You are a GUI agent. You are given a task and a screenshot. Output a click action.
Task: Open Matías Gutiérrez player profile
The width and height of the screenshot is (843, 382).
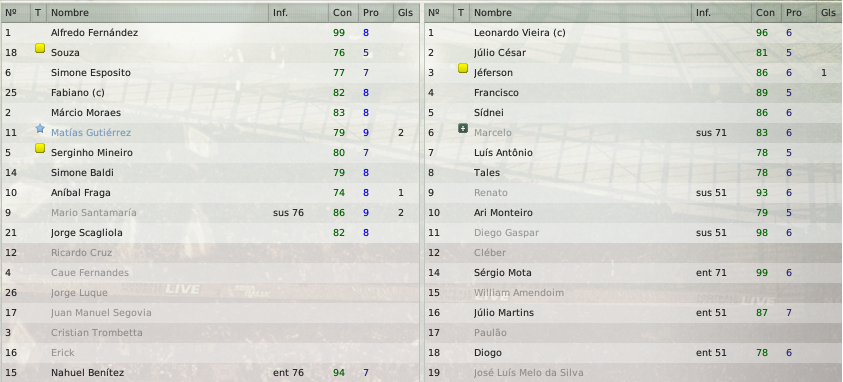pyautogui.click(x=91, y=133)
